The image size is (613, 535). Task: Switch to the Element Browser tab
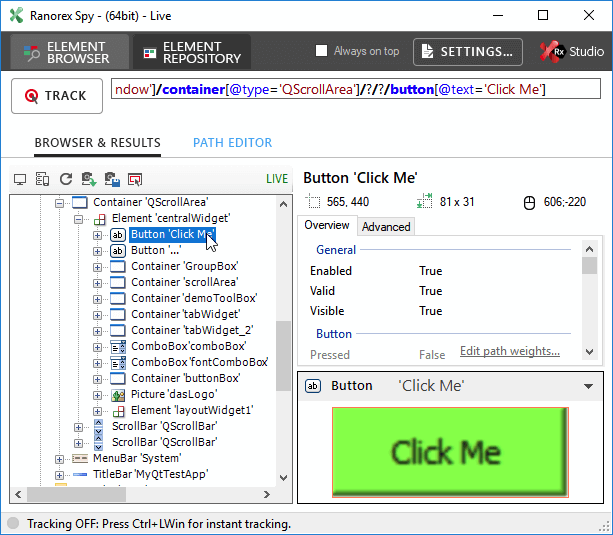[x=70, y=52]
